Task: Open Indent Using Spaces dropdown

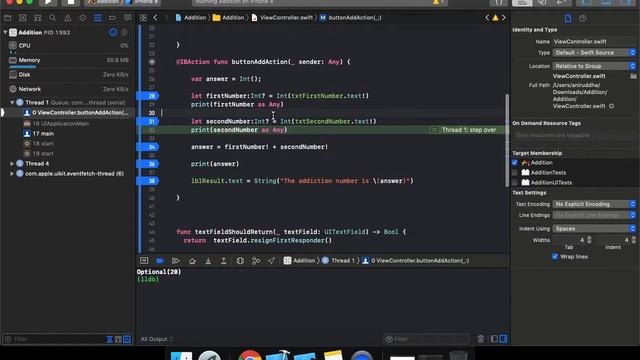Action: [594, 229]
